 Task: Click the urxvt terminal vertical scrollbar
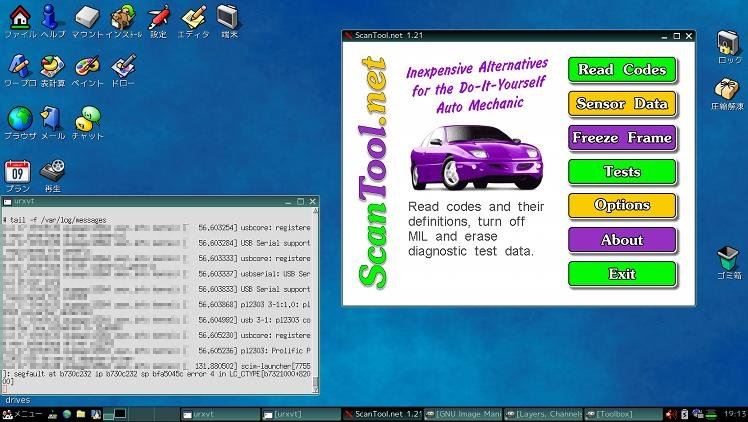(x=315, y=299)
